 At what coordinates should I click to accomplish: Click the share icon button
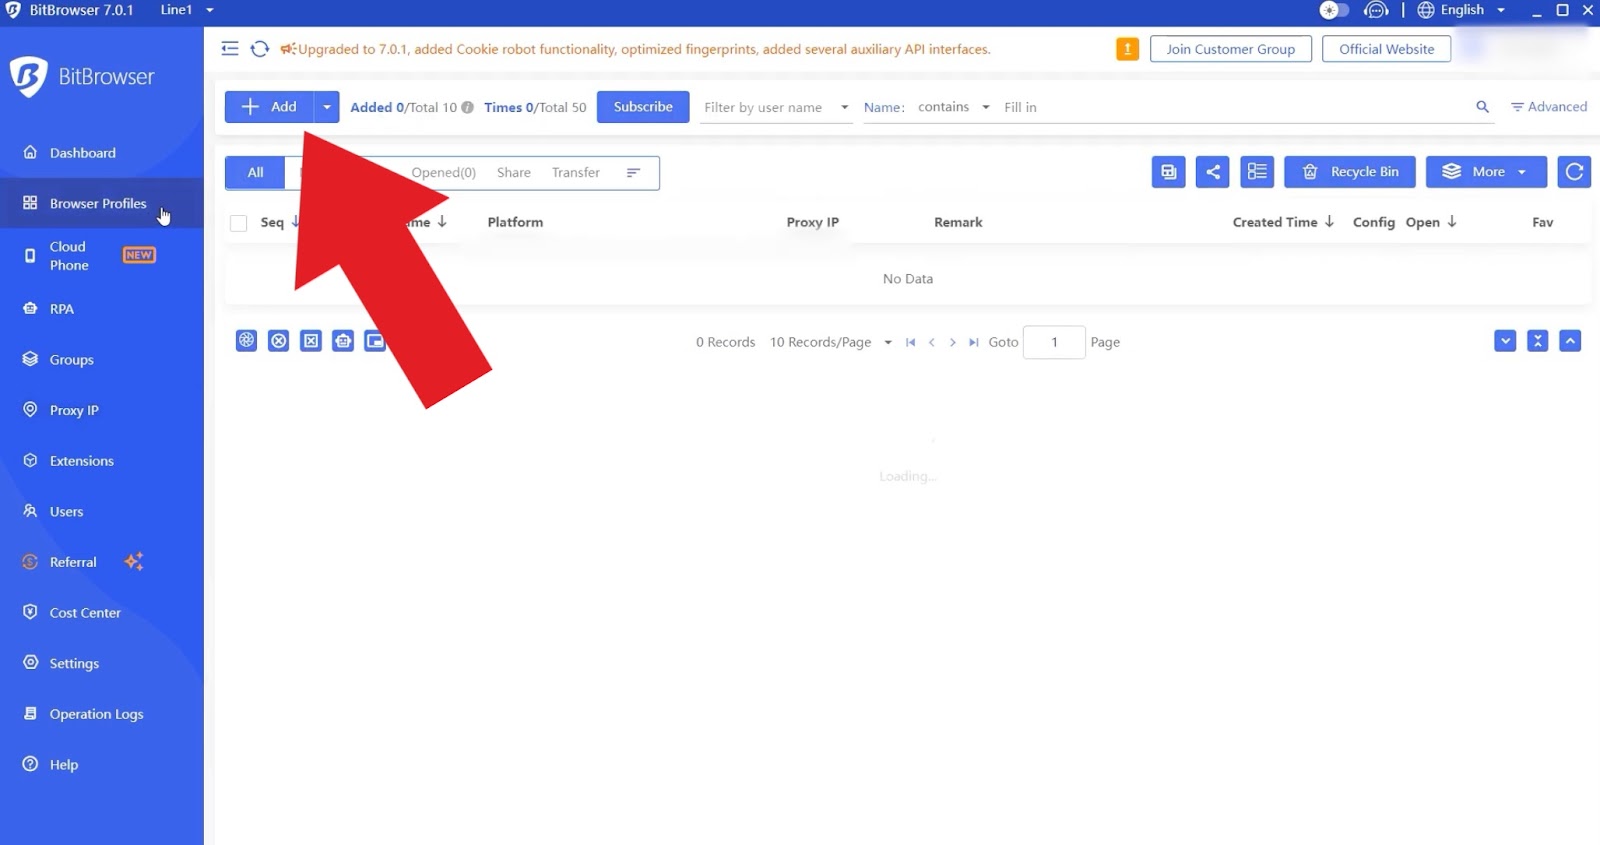pyautogui.click(x=1213, y=172)
